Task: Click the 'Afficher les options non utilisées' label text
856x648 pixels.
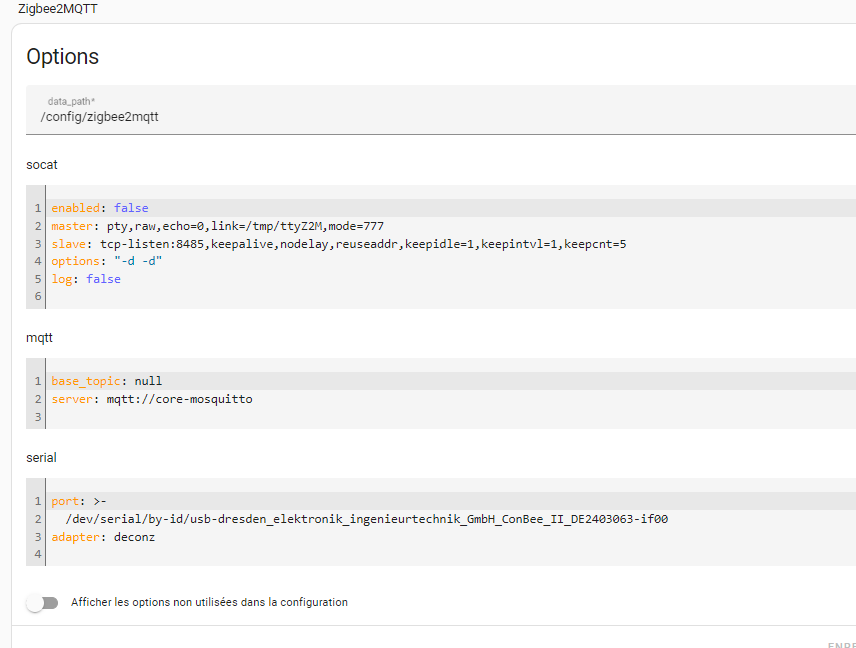Action: click(x=209, y=602)
